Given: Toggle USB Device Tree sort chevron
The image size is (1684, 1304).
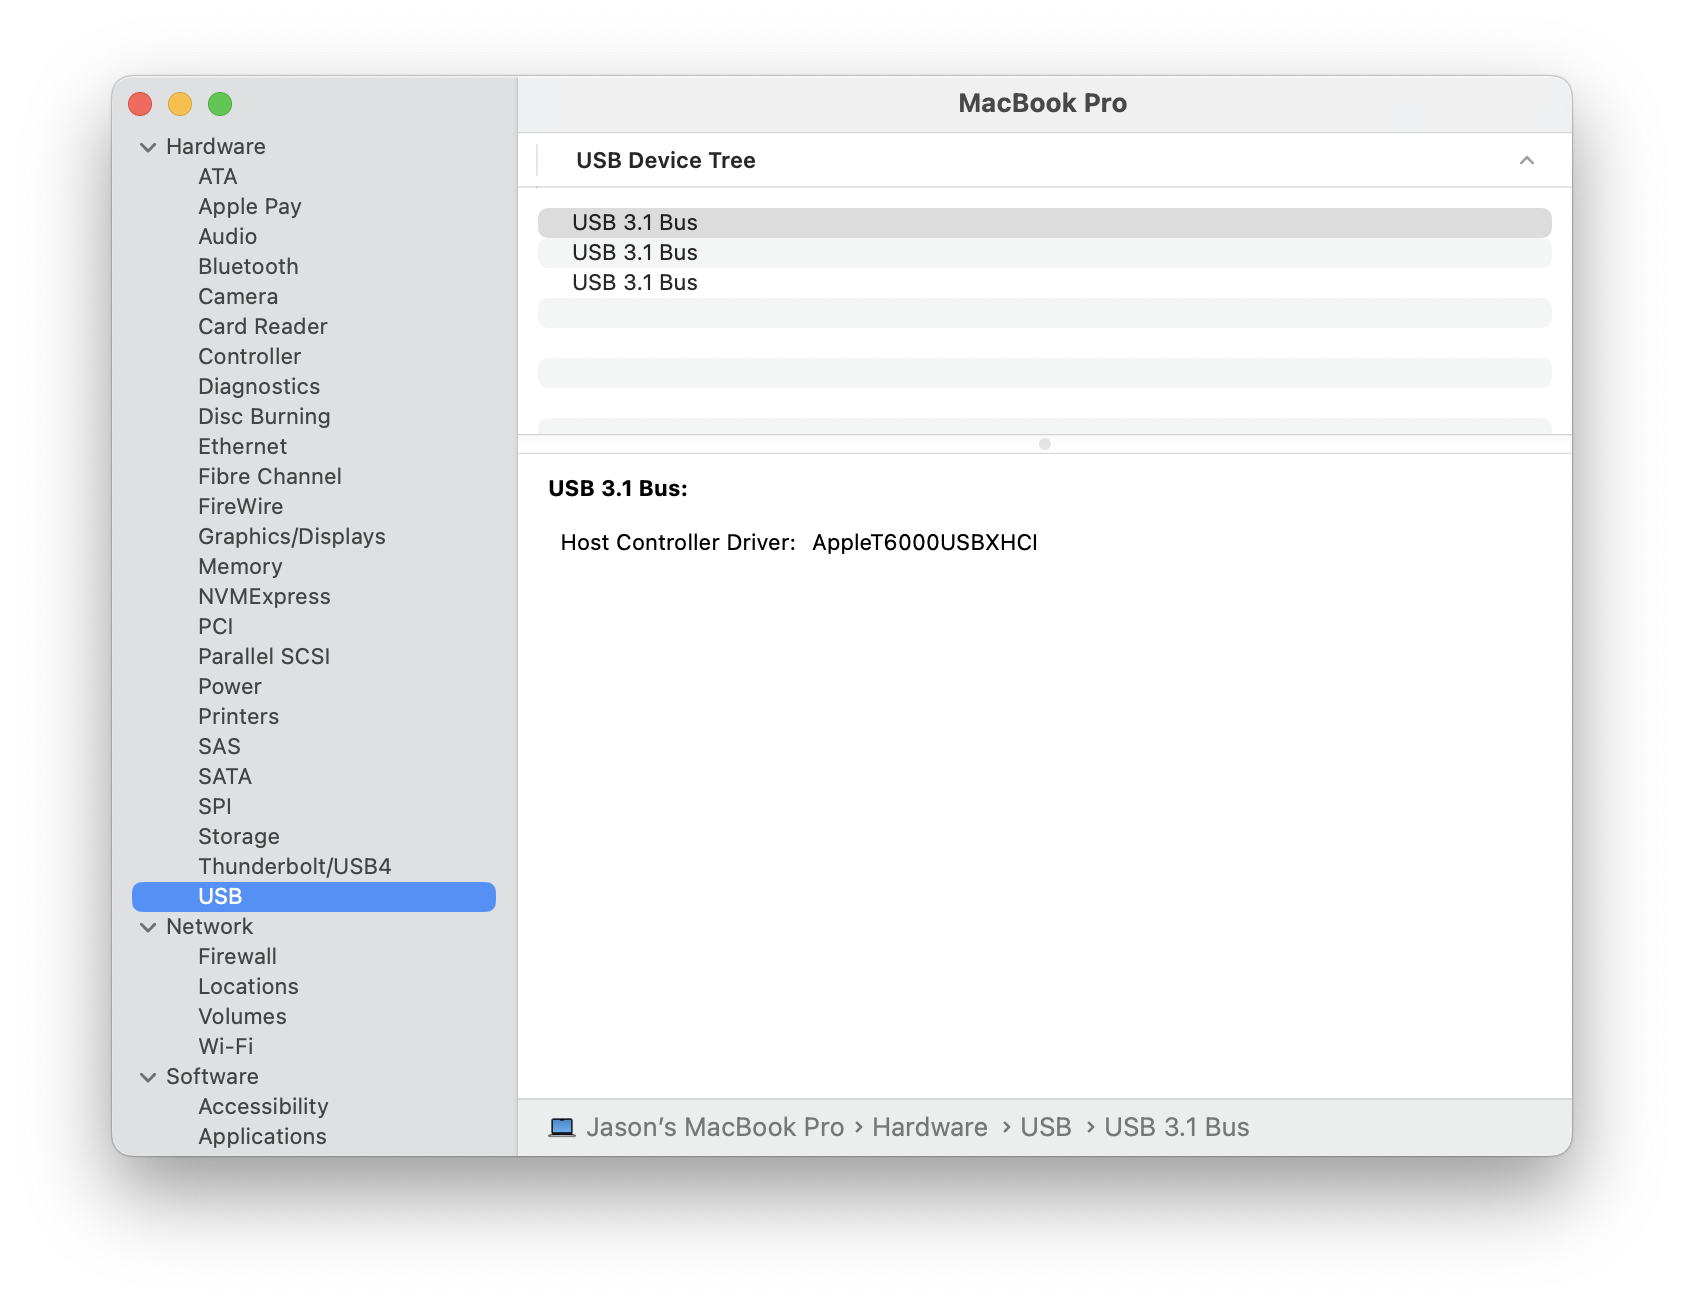Looking at the screenshot, I should 1526,160.
